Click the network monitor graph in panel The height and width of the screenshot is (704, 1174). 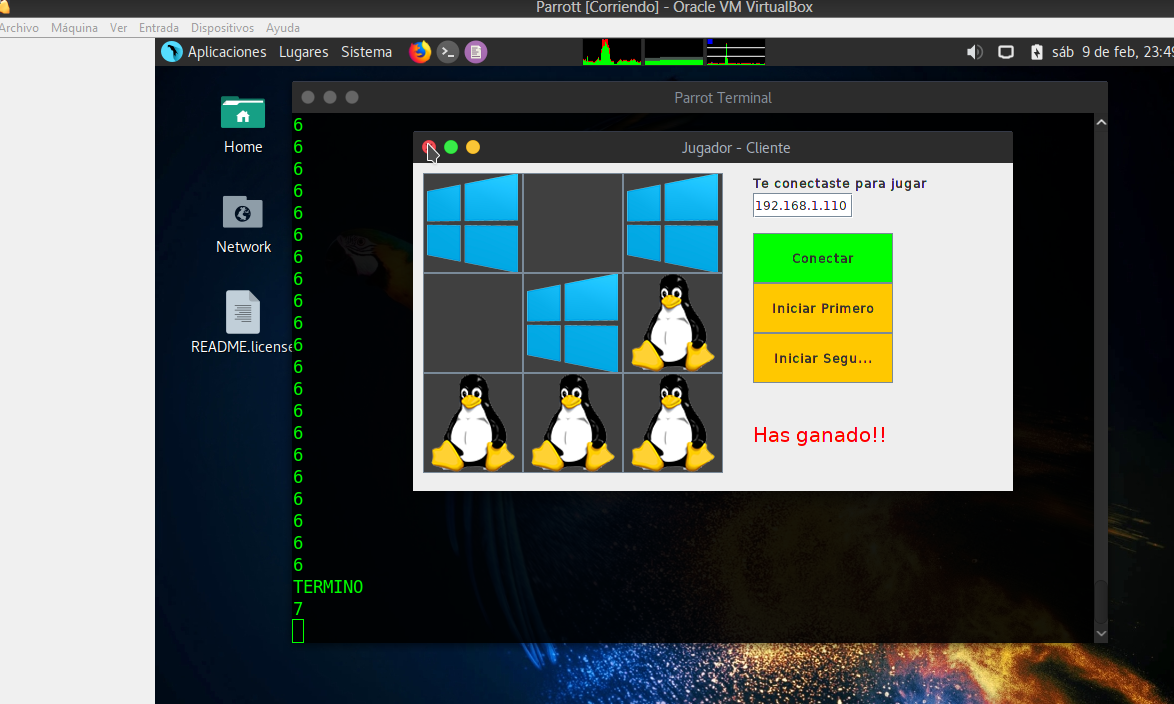coord(735,52)
